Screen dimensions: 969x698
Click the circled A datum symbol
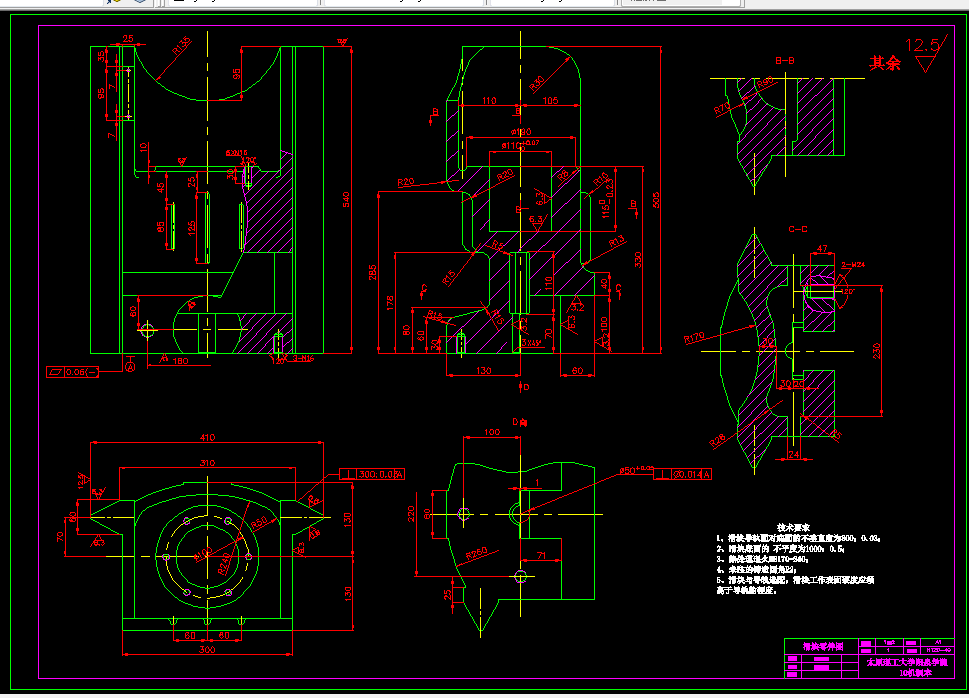point(130,367)
